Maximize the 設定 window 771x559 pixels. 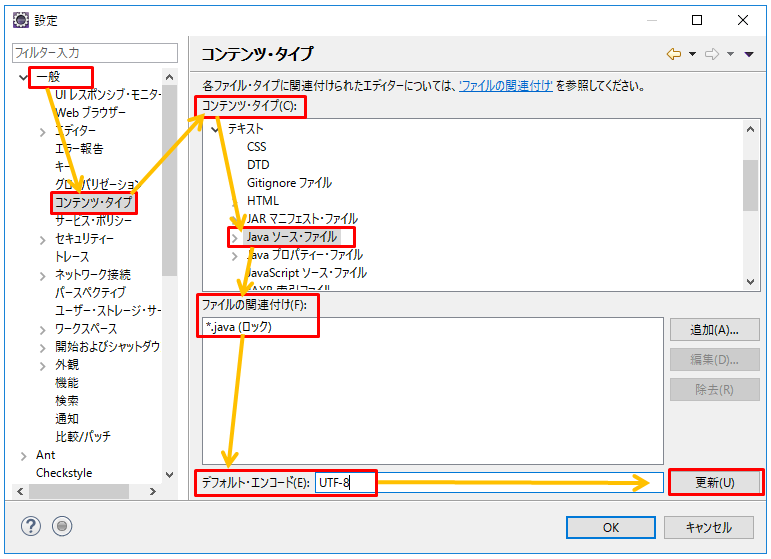[x=697, y=20]
